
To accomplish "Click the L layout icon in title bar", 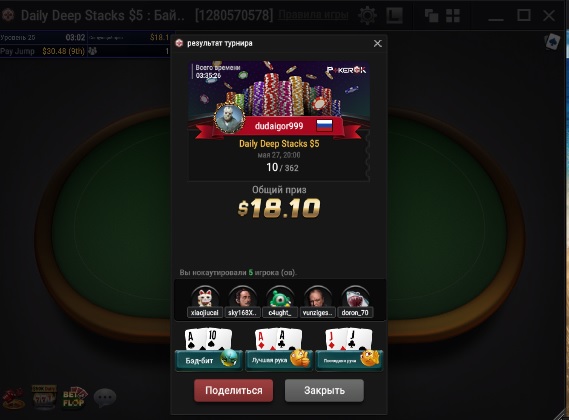I will [x=394, y=16].
